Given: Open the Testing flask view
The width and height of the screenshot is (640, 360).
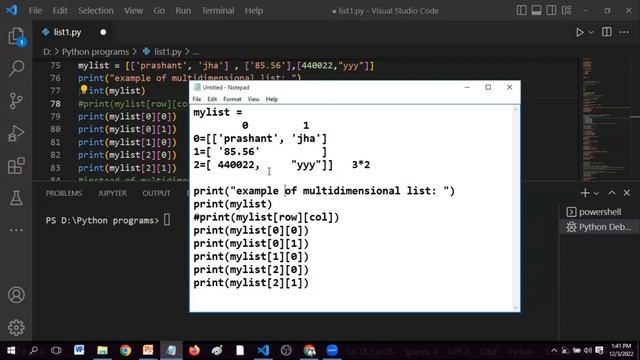Looking at the screenshot, I should coord(16,198).
